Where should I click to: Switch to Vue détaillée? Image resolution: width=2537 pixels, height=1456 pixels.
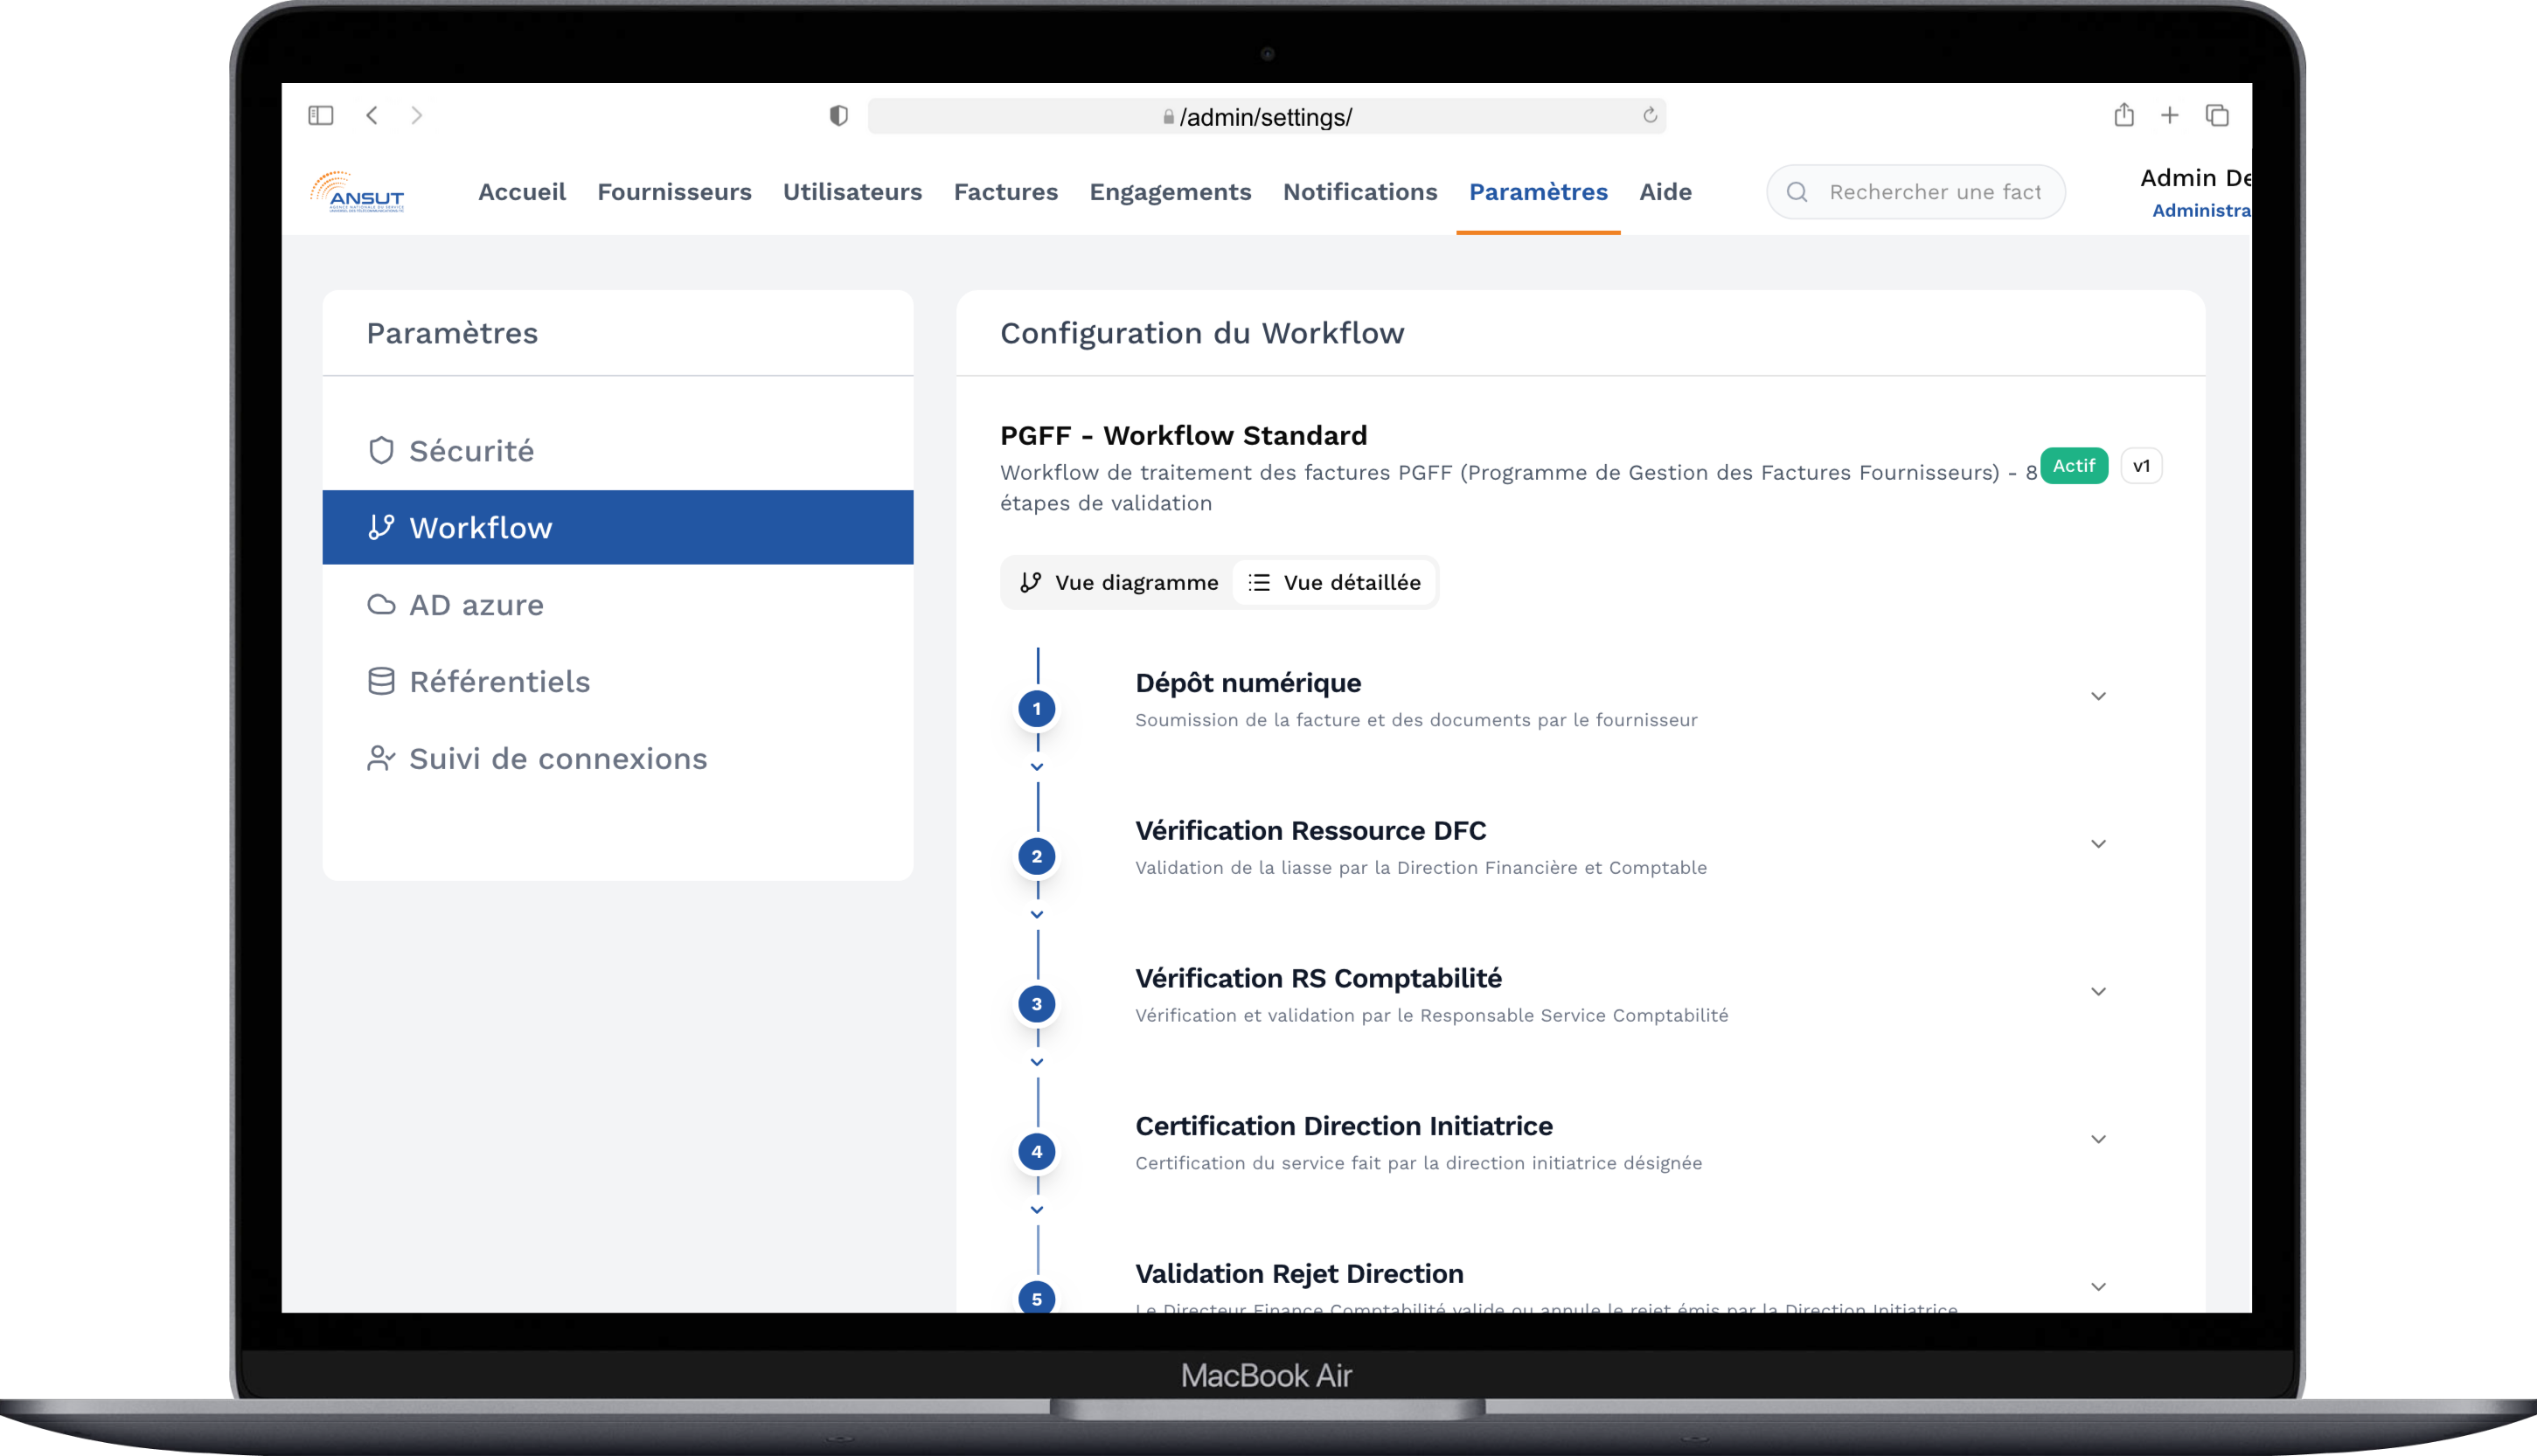click(1334, 583)
